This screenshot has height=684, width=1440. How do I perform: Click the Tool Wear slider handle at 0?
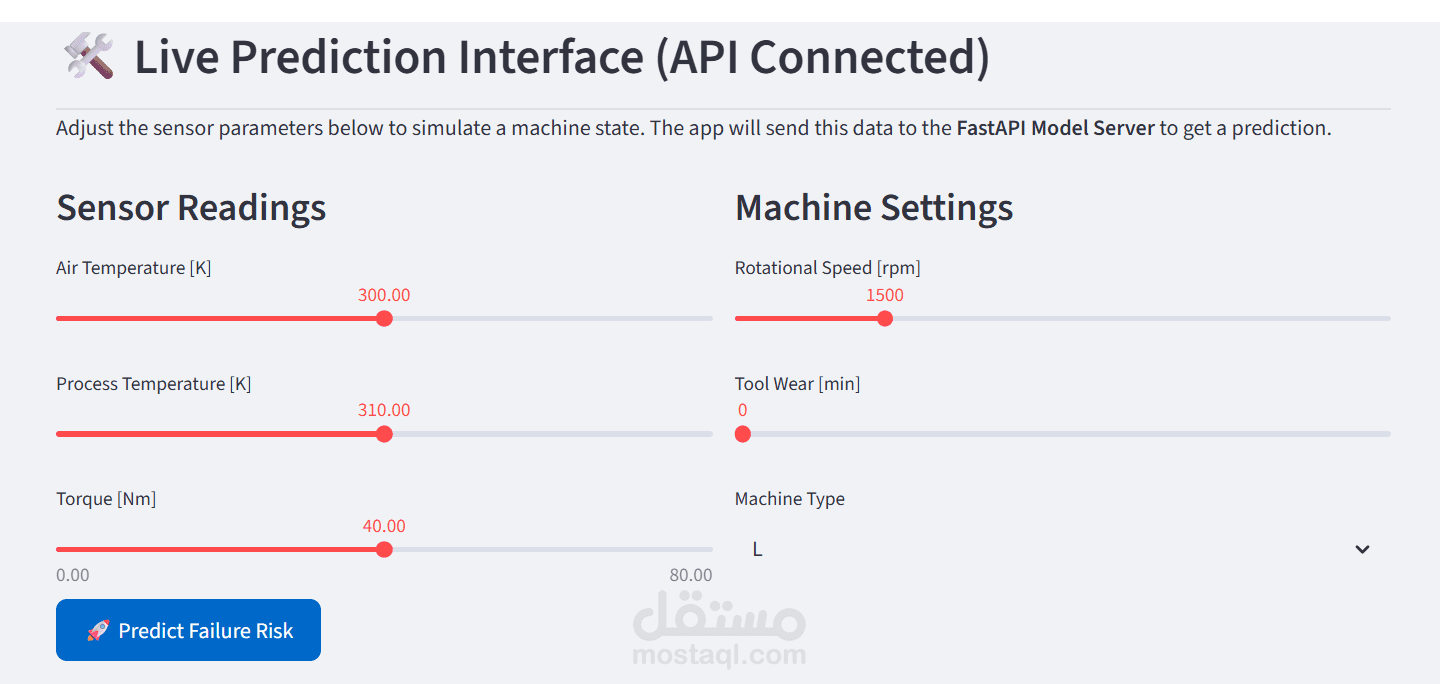click(x=742, y=434)
